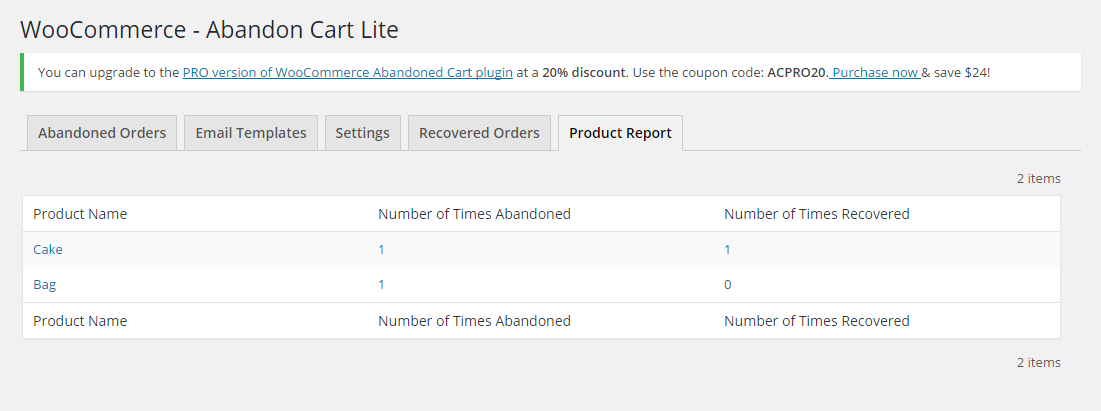1101x411 pixels.
Task: Click top Product Name column header
Action: [80, 214]
